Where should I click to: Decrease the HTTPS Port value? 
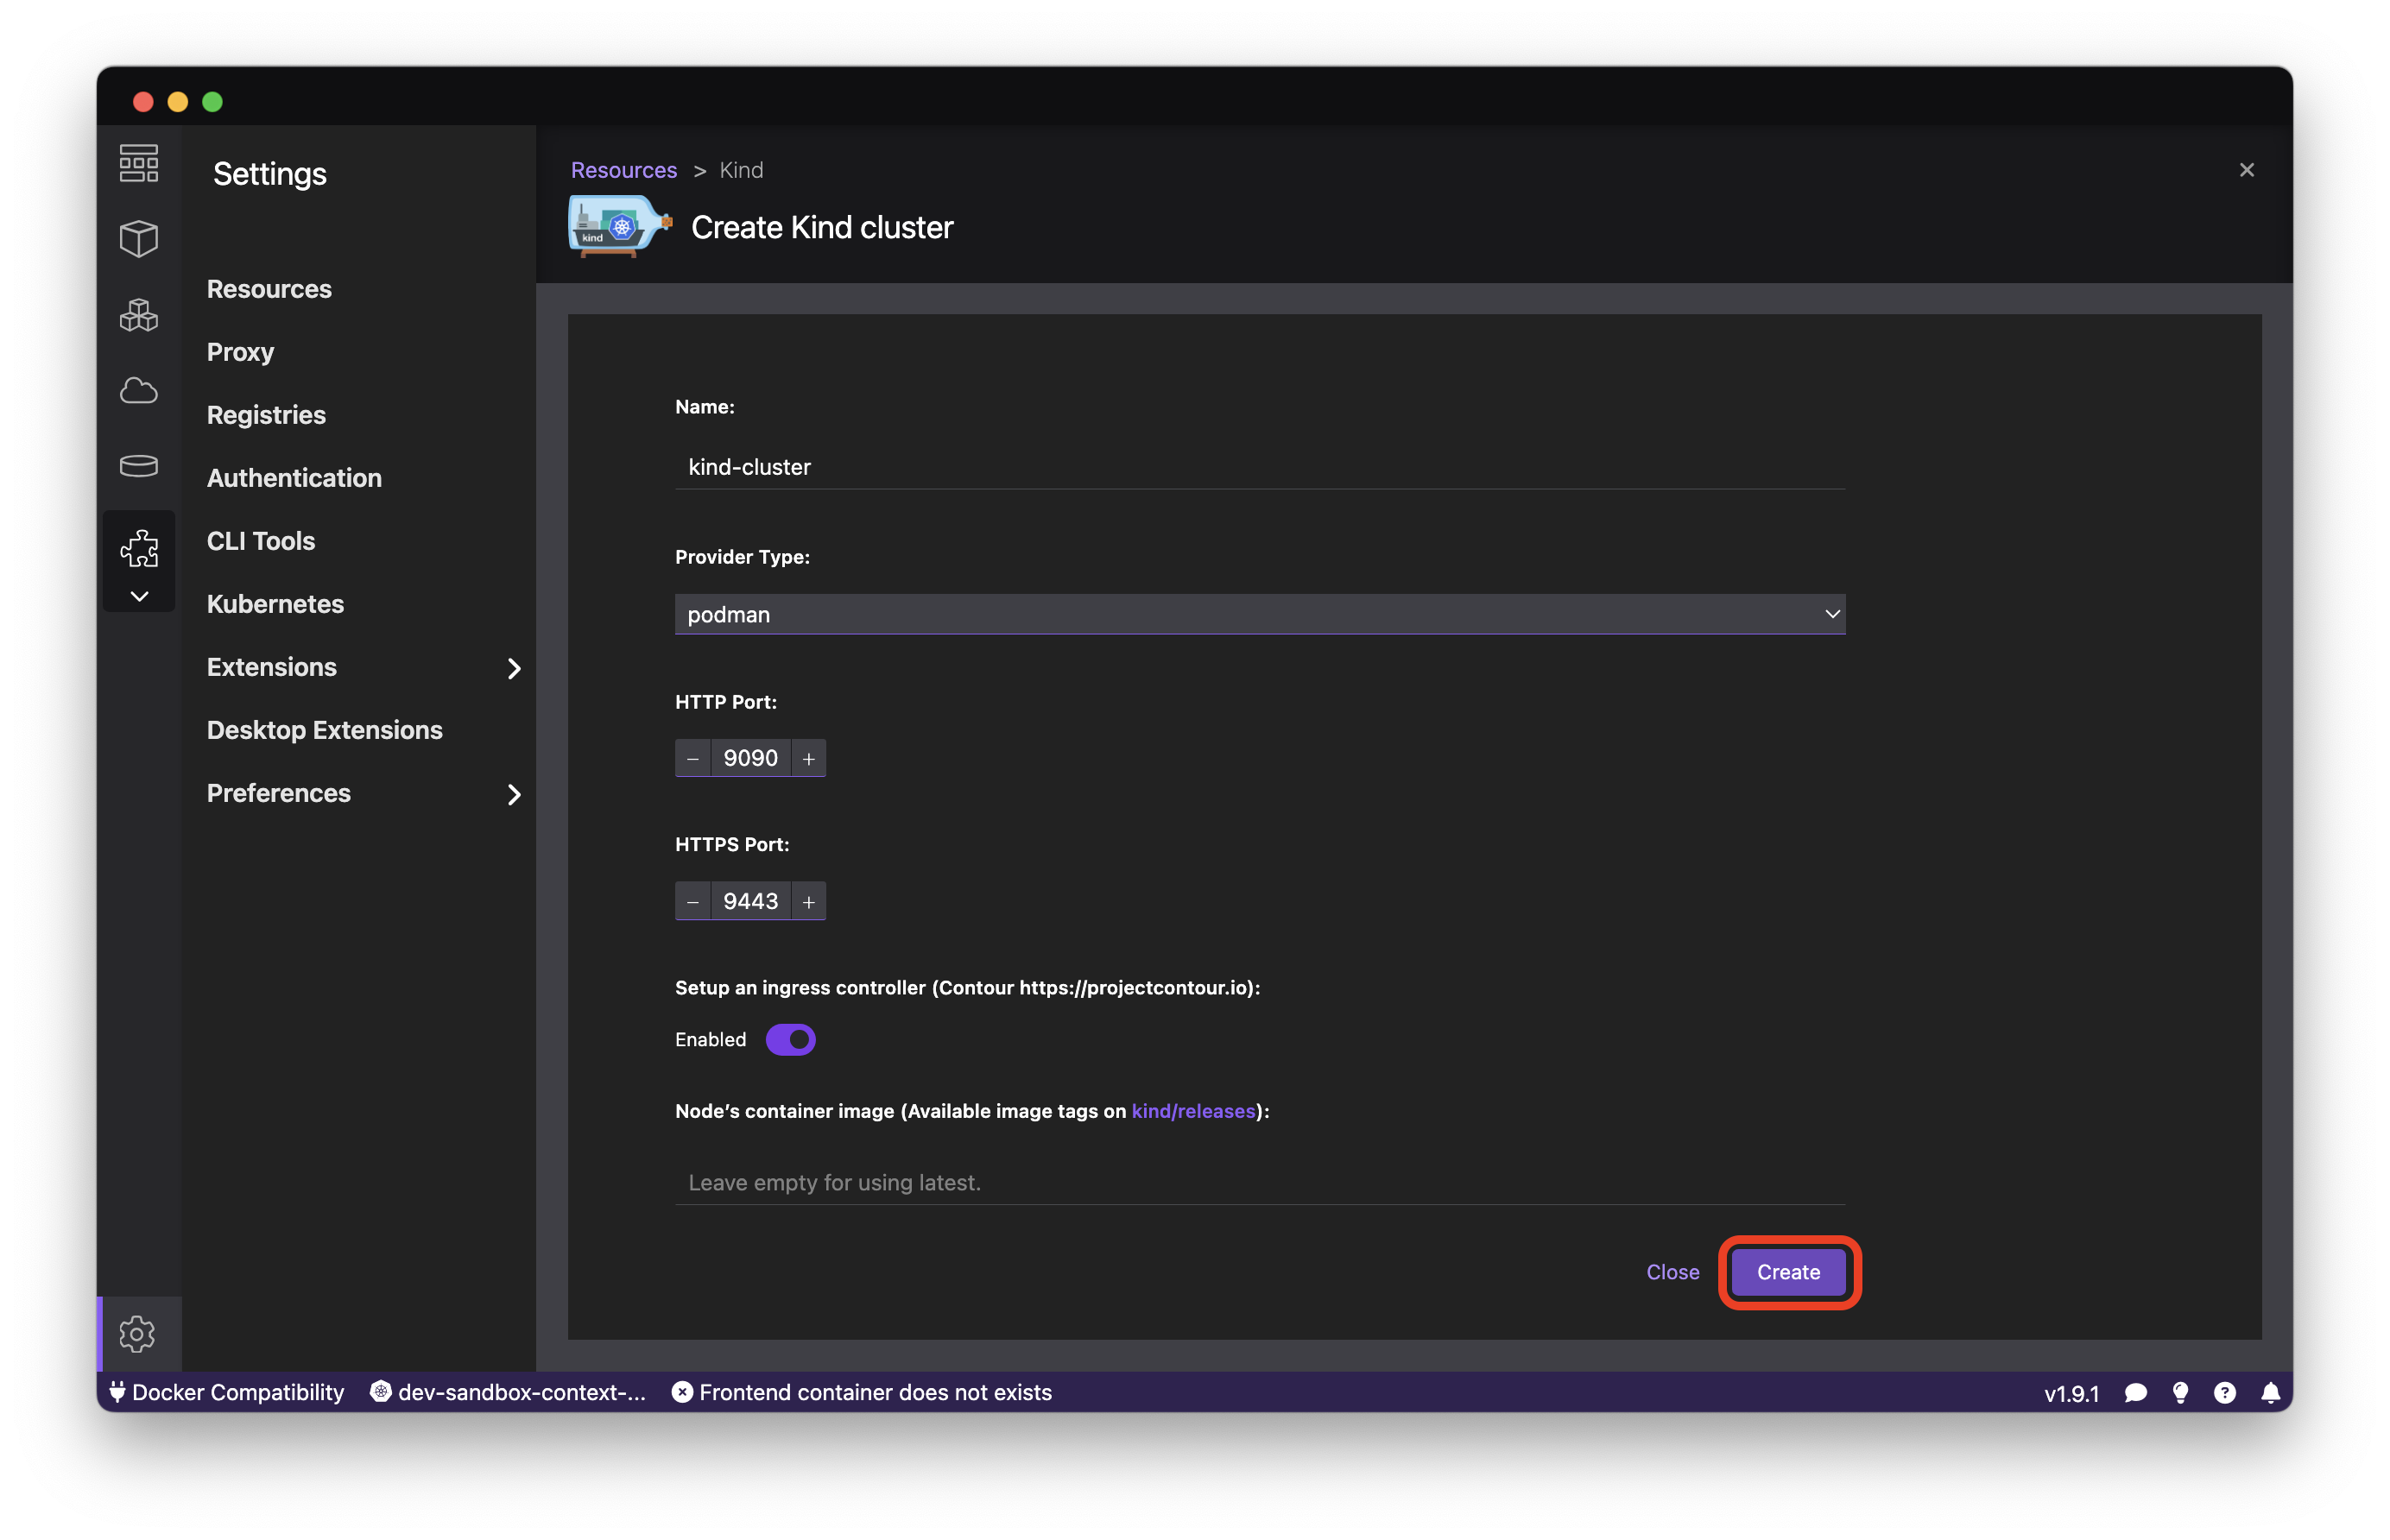pyautogui.click(x=692, y=901)
